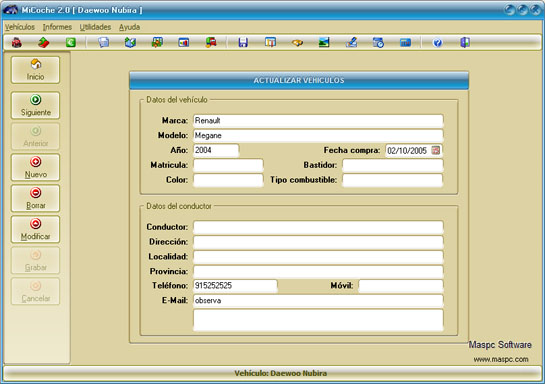This screenshot has width=545, height=384.
Task: Click the Anterior button in the sidebar
Action: pyautogui.click(x=35, y=136)
